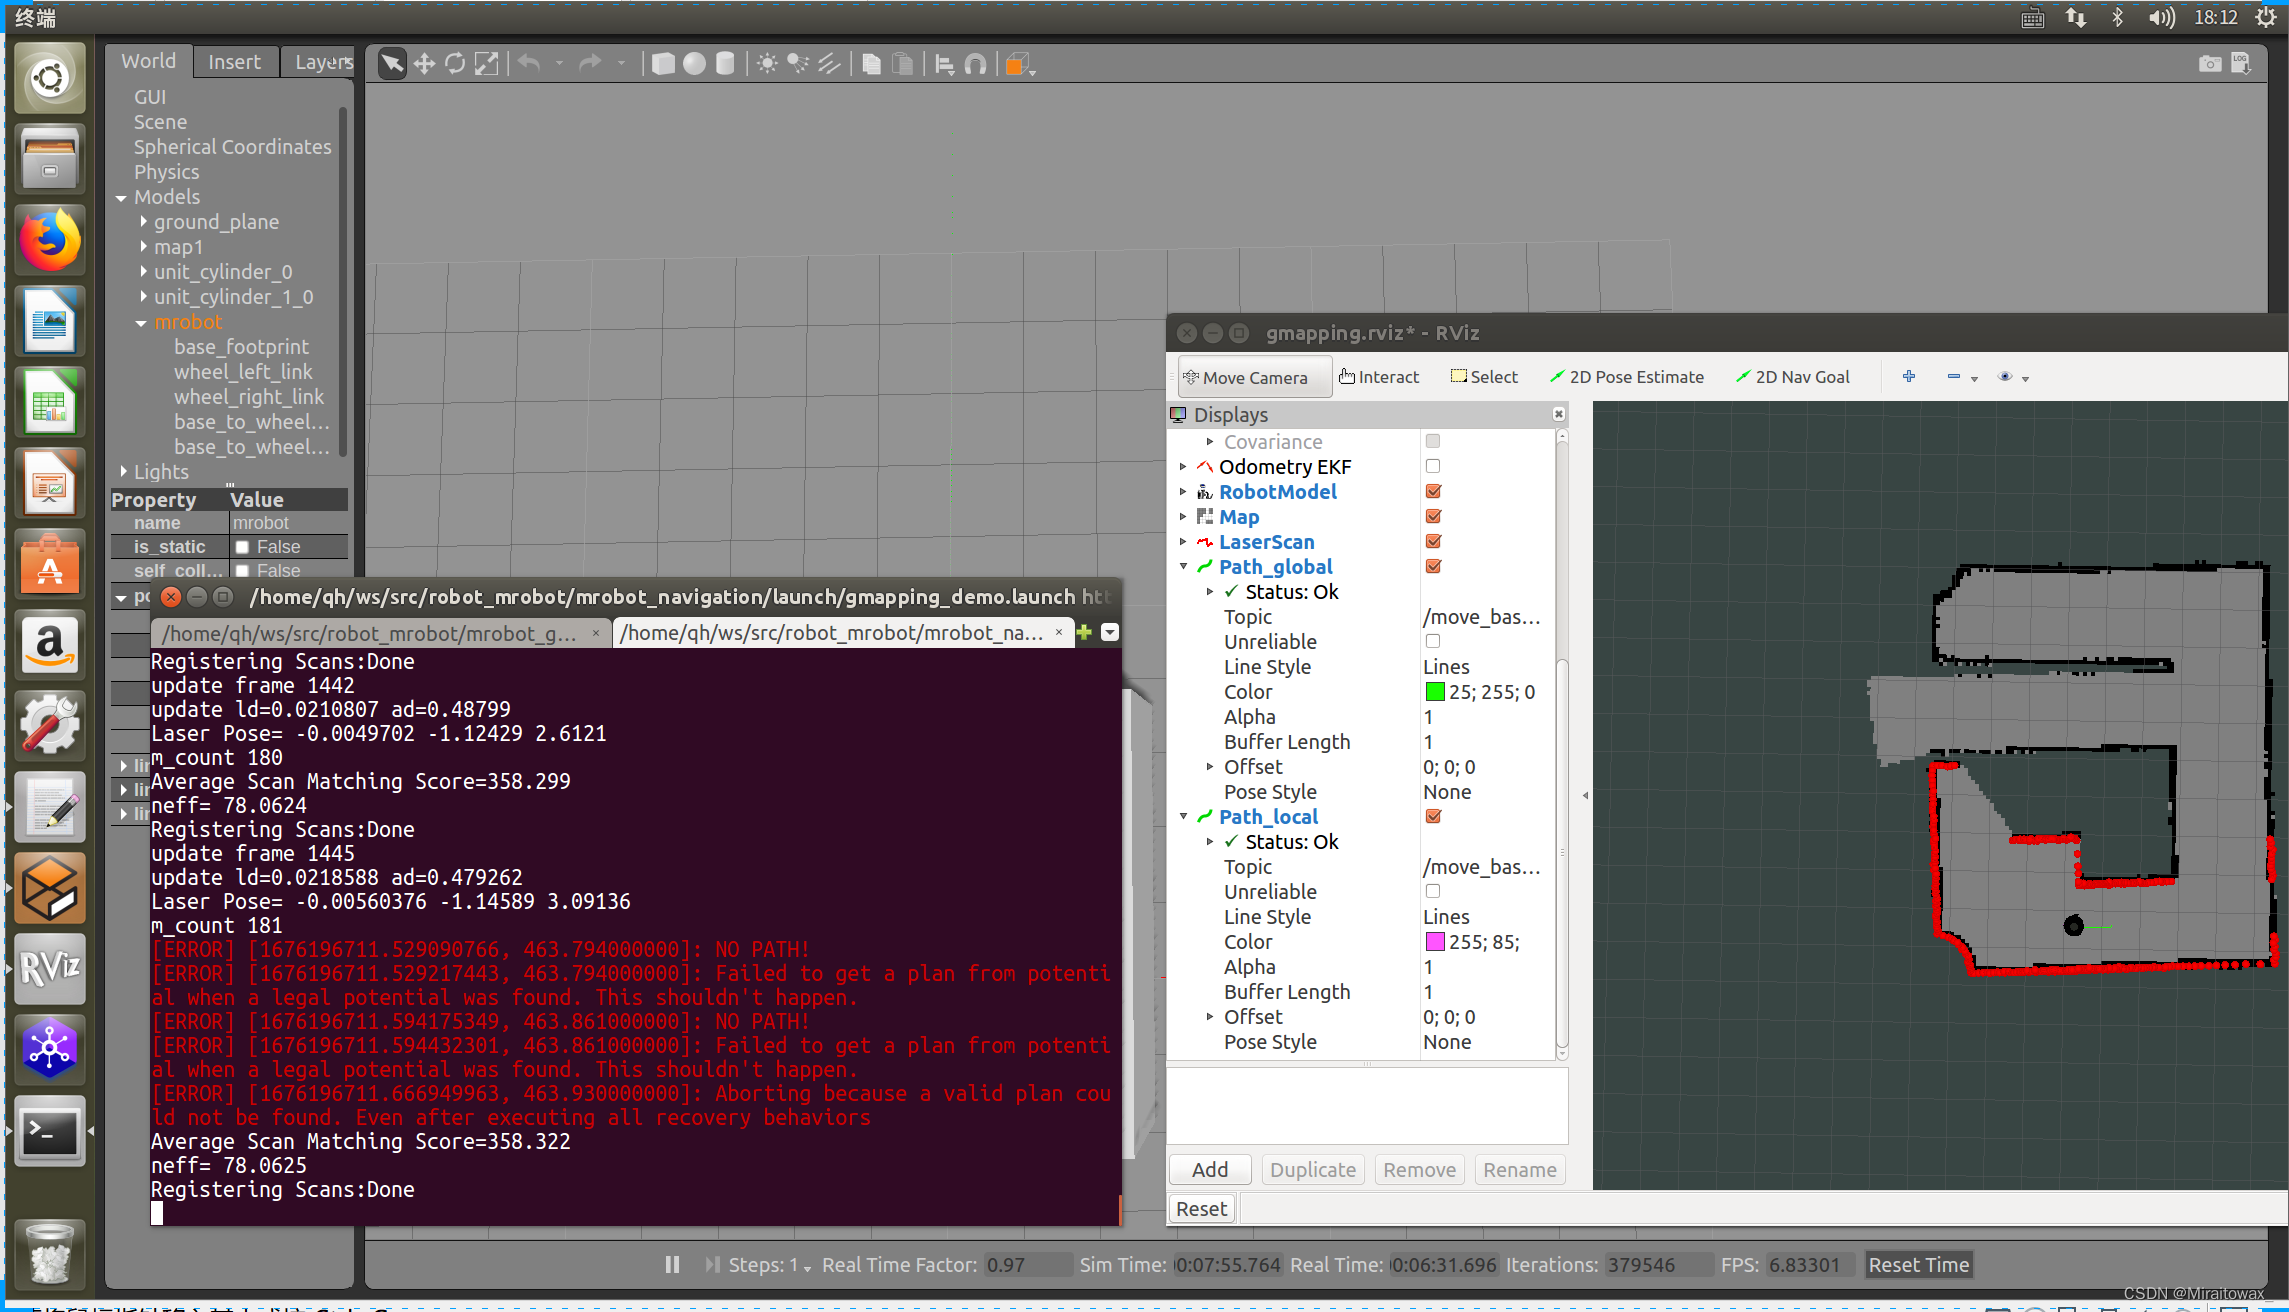Uncheck the LaserScan display checkbox
Viewport: 2289px width, 1312px height.
pos(1433,541)
